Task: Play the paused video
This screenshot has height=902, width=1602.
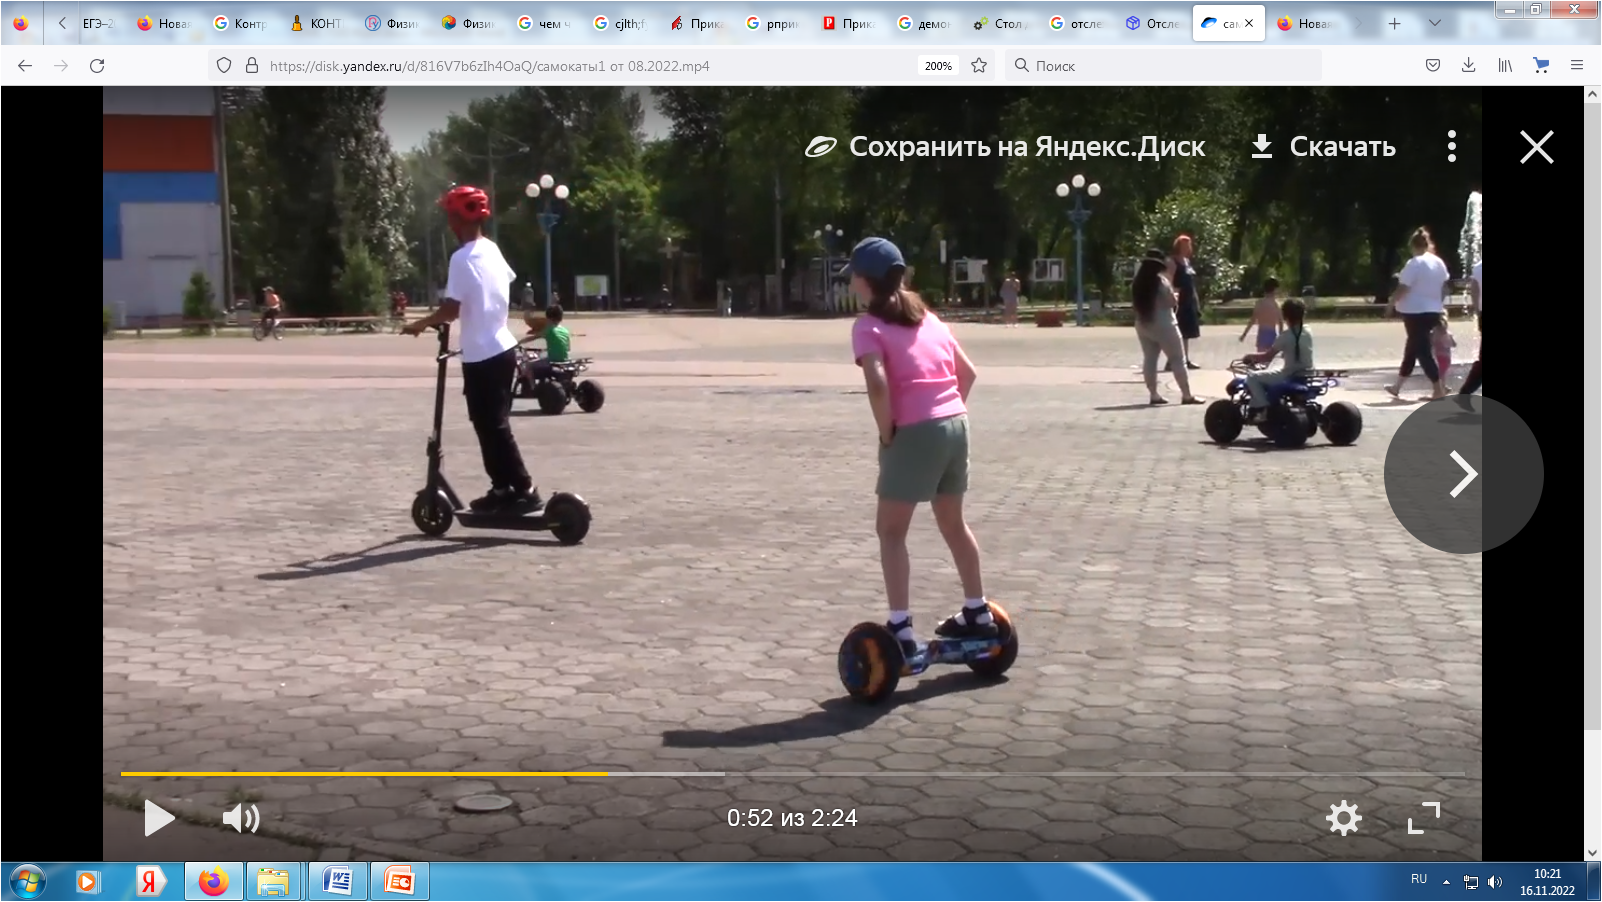Action: point(159,818)
